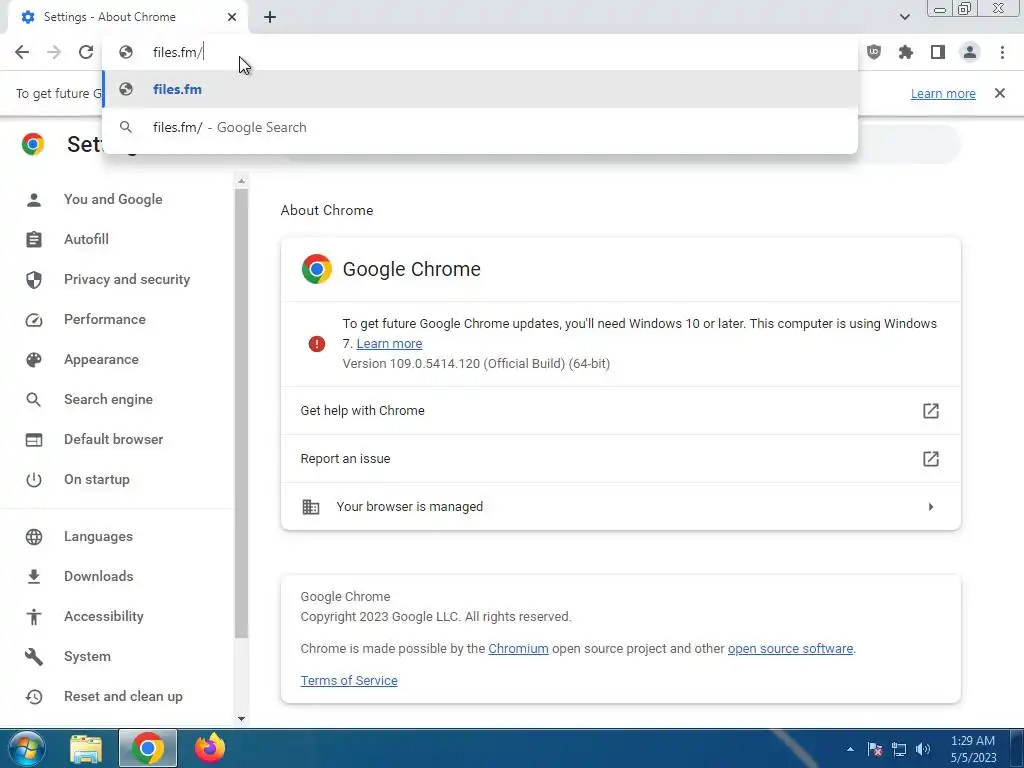Click the Accessibility figure icon
Image resolution: width=1024 pixels, height=768 pixels.
pos(34,616)
